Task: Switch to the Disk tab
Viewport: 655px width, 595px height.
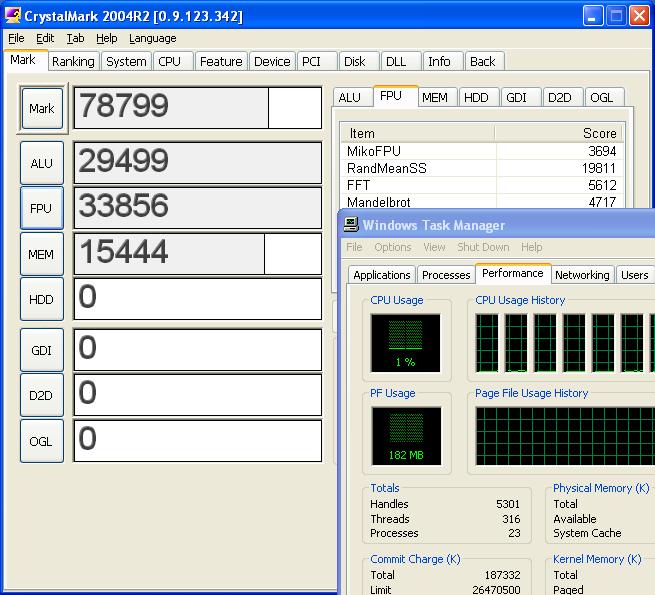Action: (359, 61)
